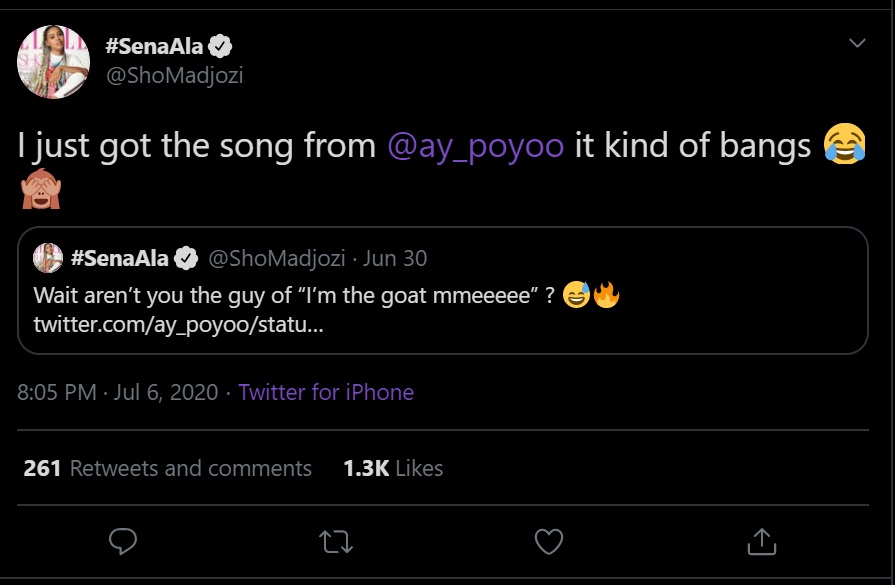Viewport: 895px width, 585px height.
Task: Click the @ShoMadjozi handle under main name
Action: pos(174,76)
